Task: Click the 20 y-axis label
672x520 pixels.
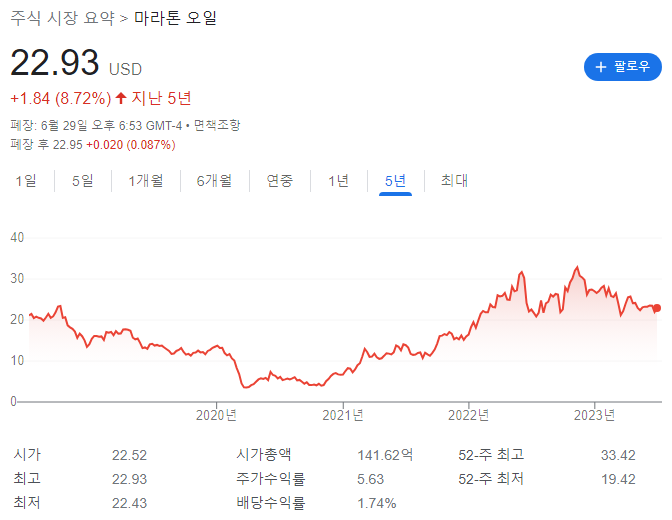Action: tap(17, 319)
